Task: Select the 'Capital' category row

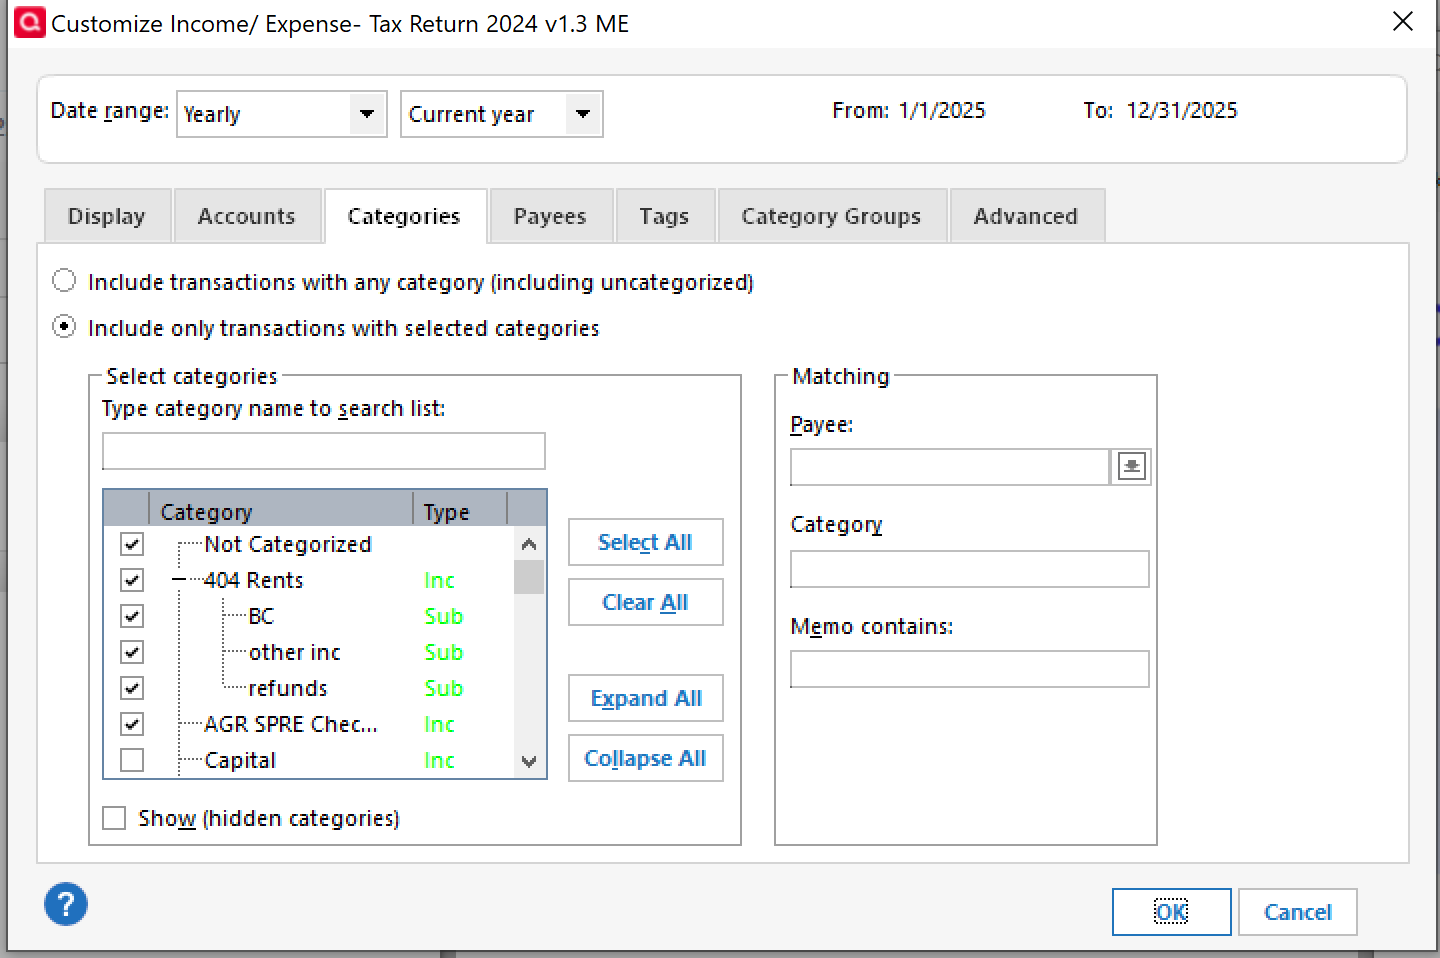Action: point(240,760)
